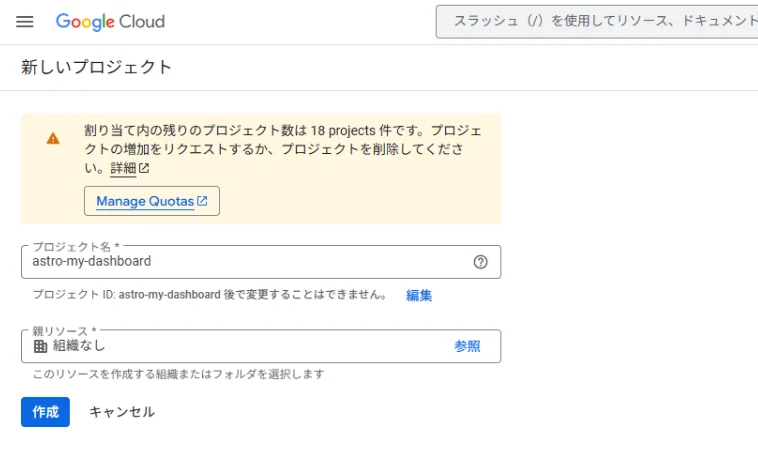
Task: Click the external link icon in Manage Quotas
Action: click(202, 201)
